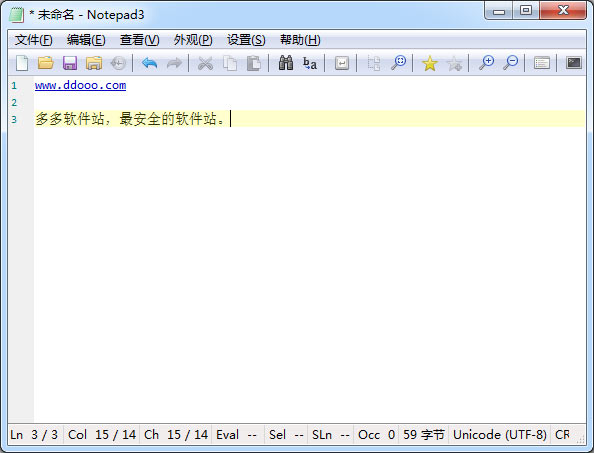The height and width of the screenshot is (453, 594).
Task: Click the Redo arrow icon
Action: coord(174,63)
